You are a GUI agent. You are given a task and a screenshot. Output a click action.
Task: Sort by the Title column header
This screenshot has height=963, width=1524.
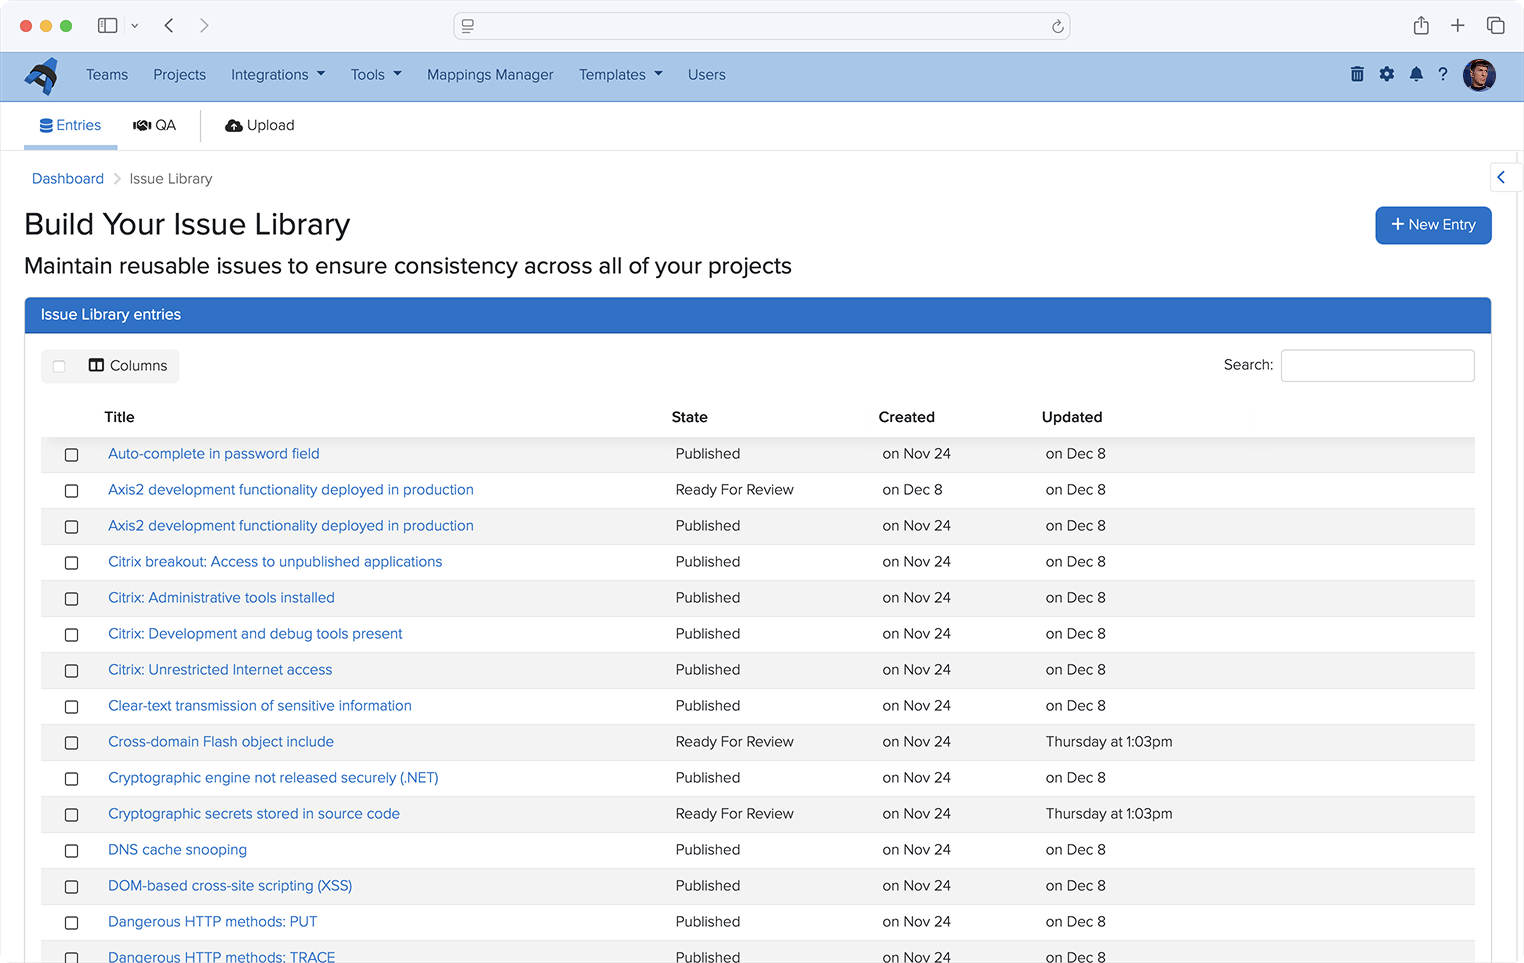click(x=119, y=418)
